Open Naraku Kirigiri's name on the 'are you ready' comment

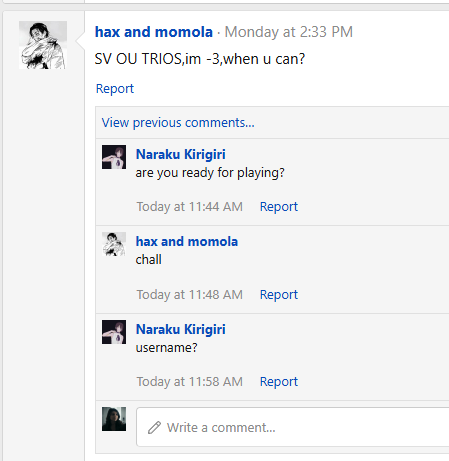181,154
